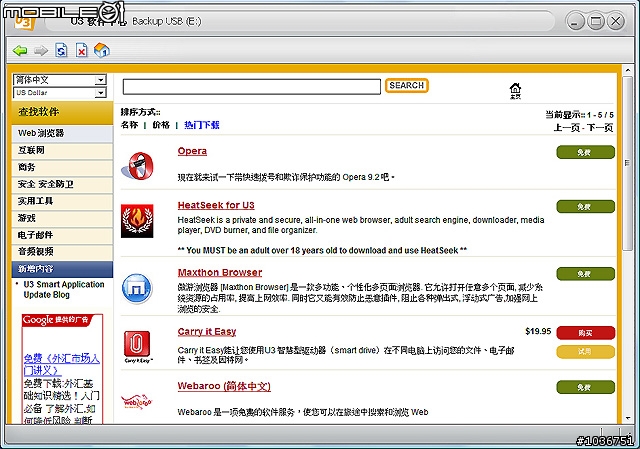Viewport: 640px width, 449px height.
Task: Open the Maxthon Browser link
Action: click(220, 273)
